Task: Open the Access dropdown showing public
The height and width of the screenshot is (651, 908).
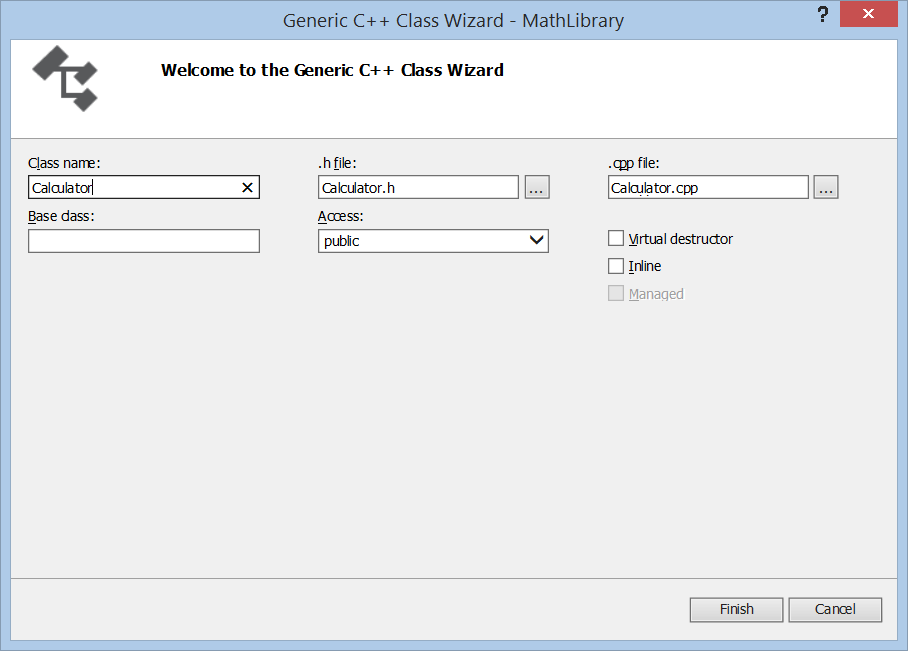Action: point(433,241)
